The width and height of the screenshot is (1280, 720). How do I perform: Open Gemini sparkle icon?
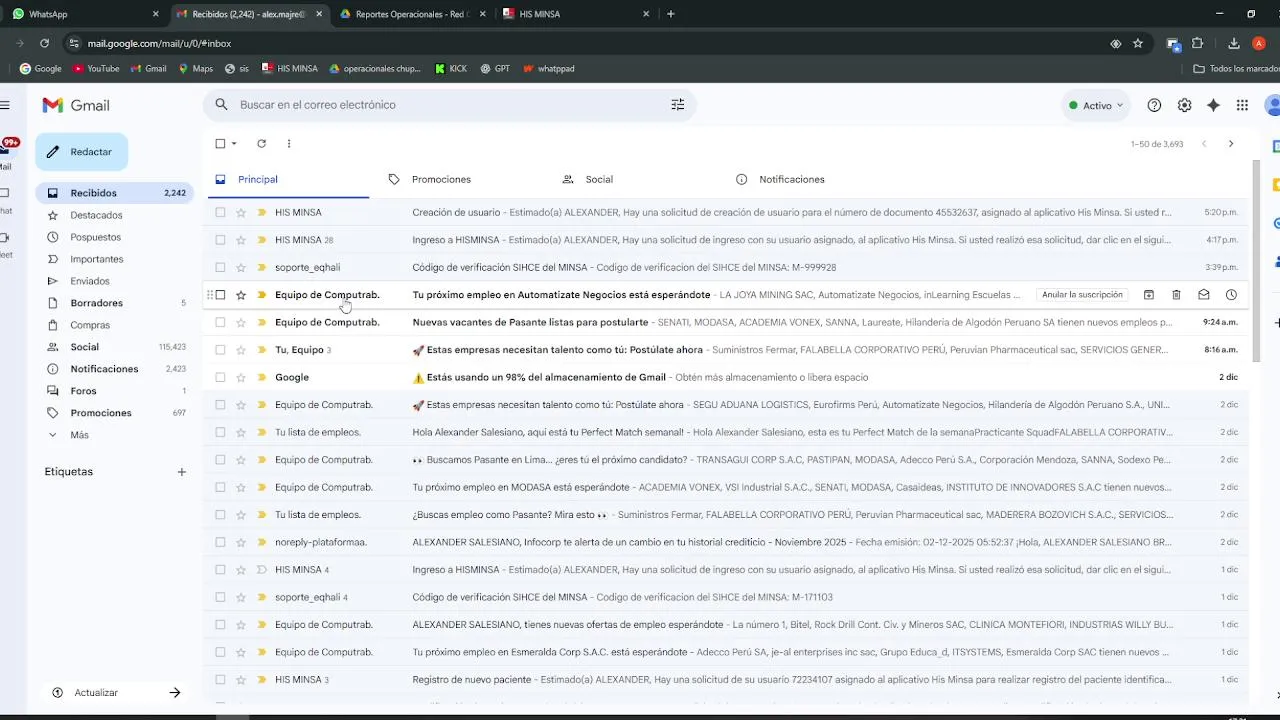(x=1213, y=105)
